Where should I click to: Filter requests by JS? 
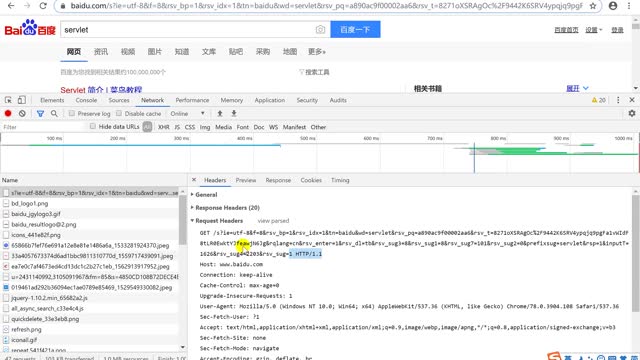coord(177,127)
